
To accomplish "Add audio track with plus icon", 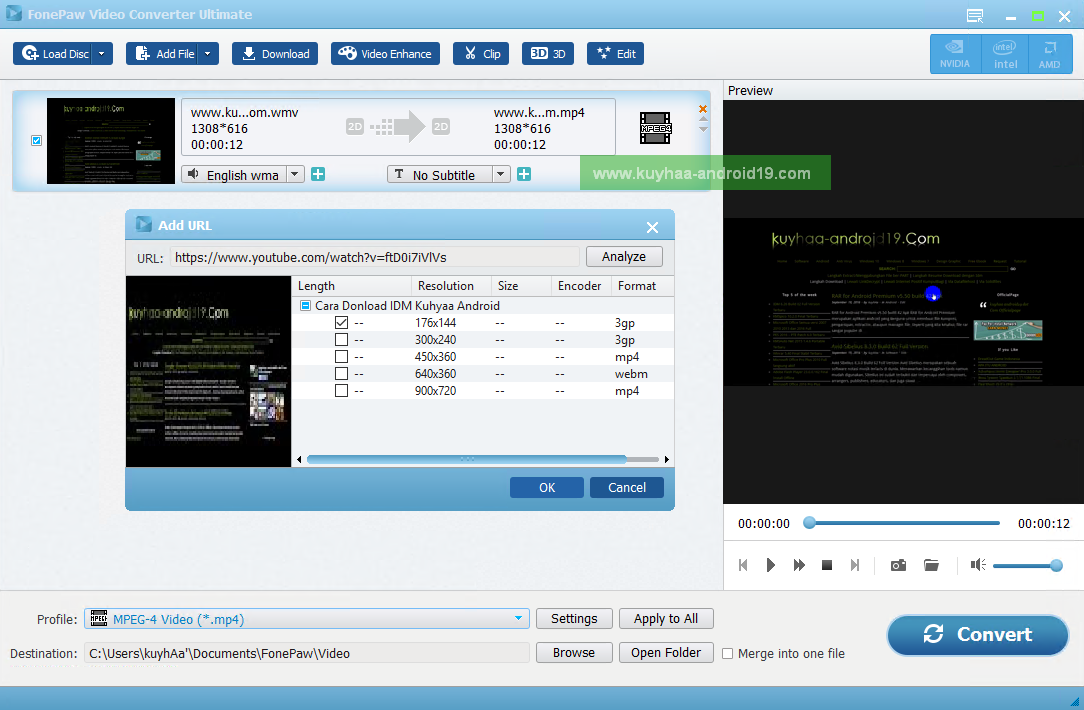I will [x=318, y=174].
